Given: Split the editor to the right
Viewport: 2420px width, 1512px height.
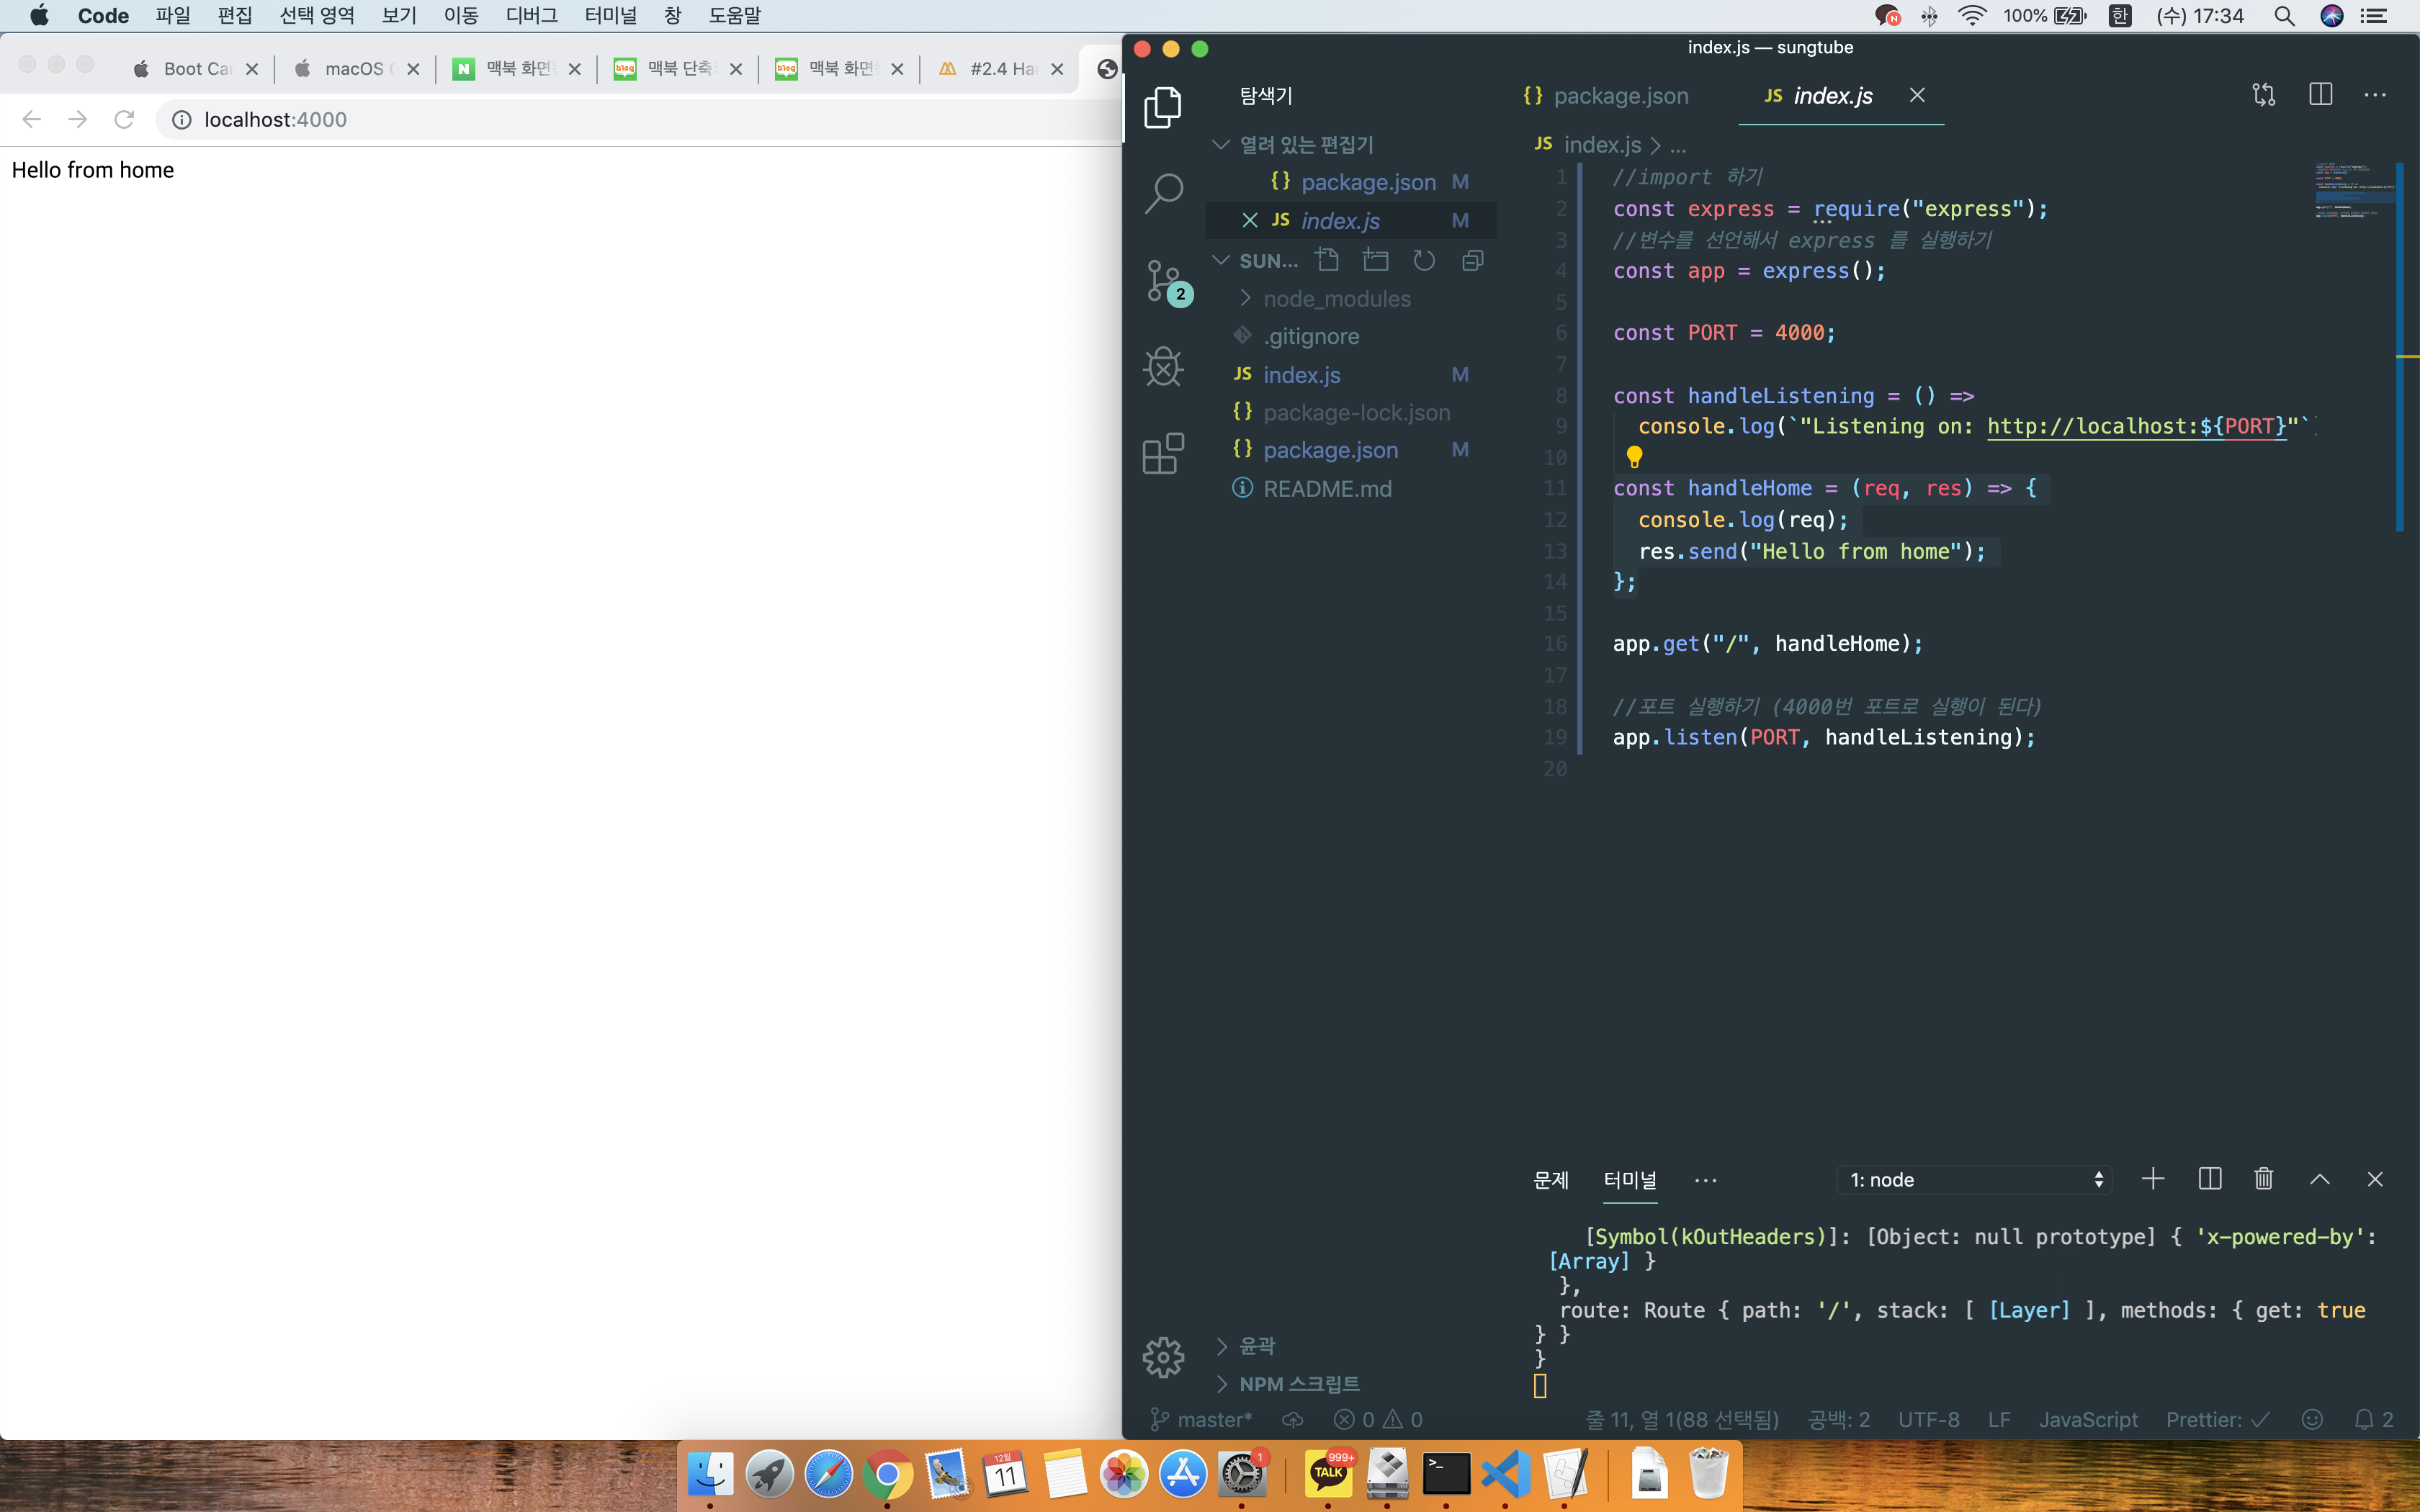Looking at the screenshot, I should [2320, 95].
